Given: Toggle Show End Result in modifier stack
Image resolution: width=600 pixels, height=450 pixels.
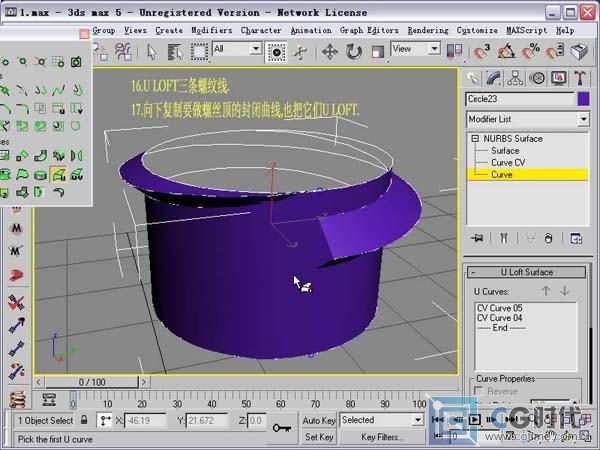Looking at the screenshot, I should coord(504,238).
